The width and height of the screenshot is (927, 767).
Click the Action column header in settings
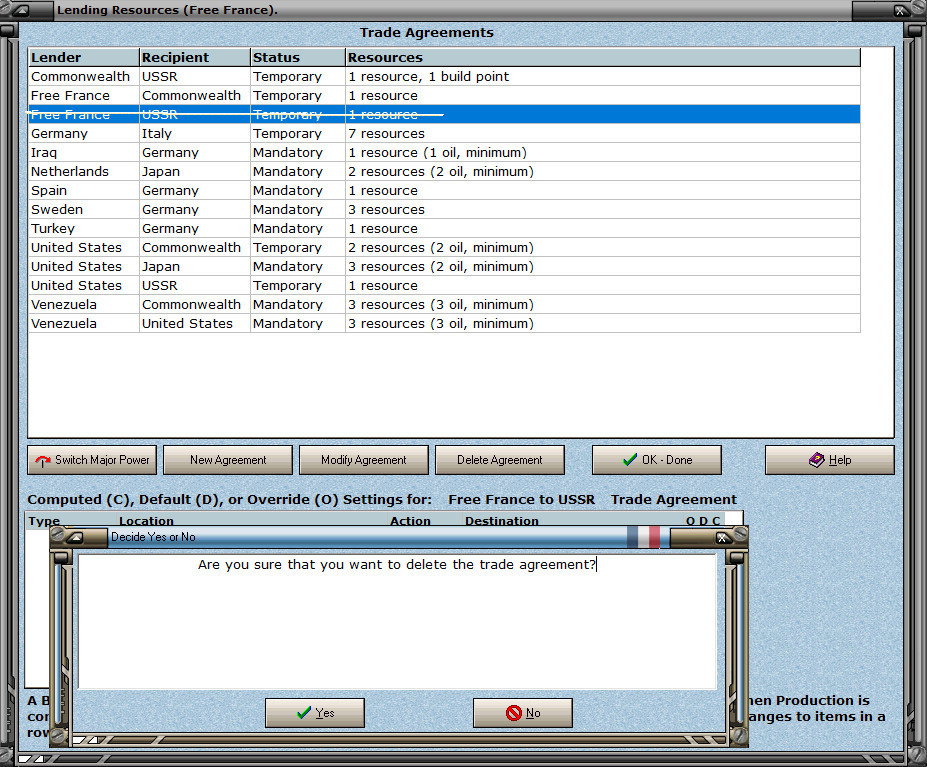pyautogui.click(x=410, y=520)
